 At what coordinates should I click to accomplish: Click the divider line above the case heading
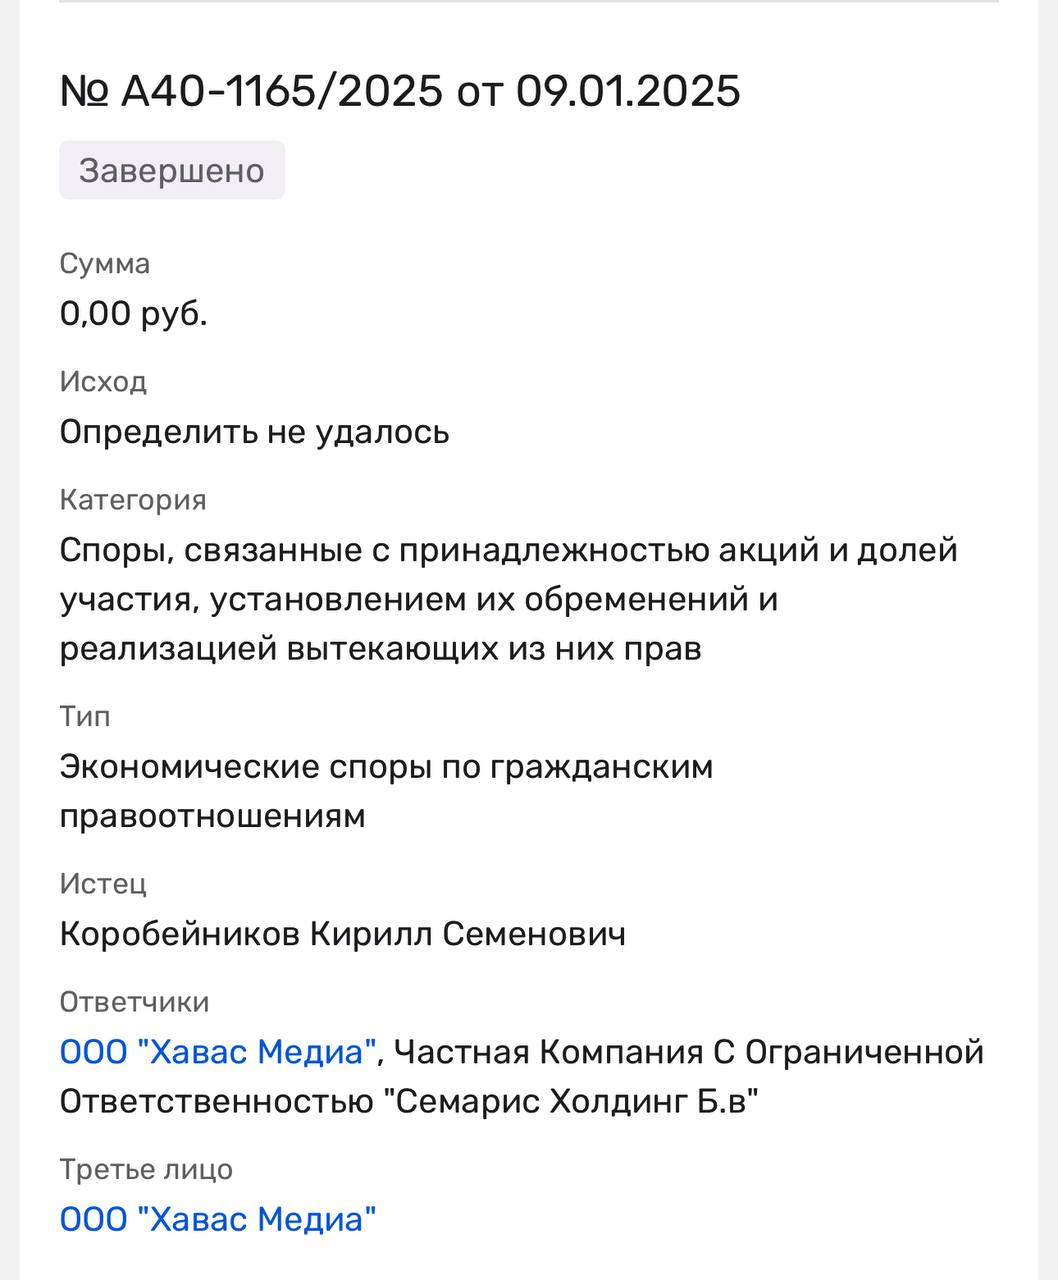tap(528, 2)
